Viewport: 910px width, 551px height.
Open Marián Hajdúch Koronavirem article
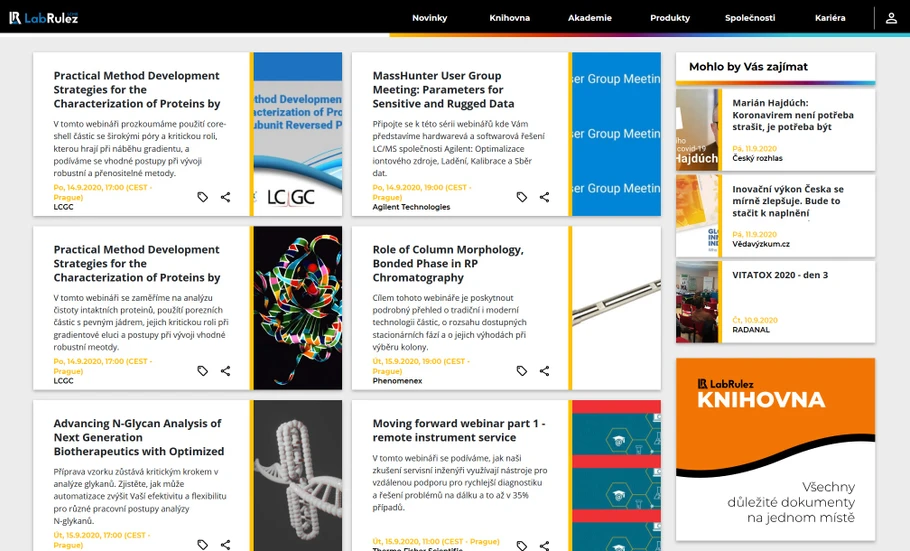[793, 115]
